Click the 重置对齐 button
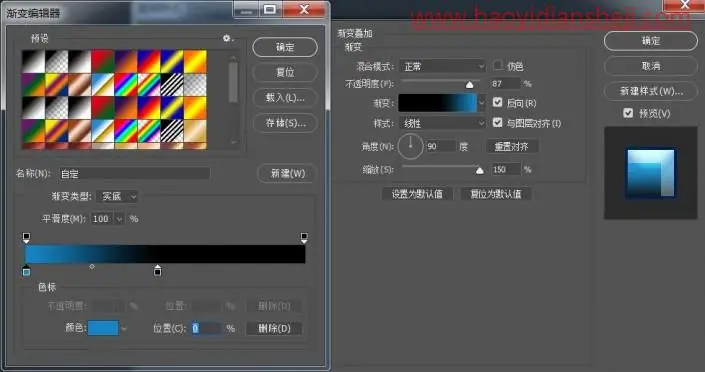 512,147
